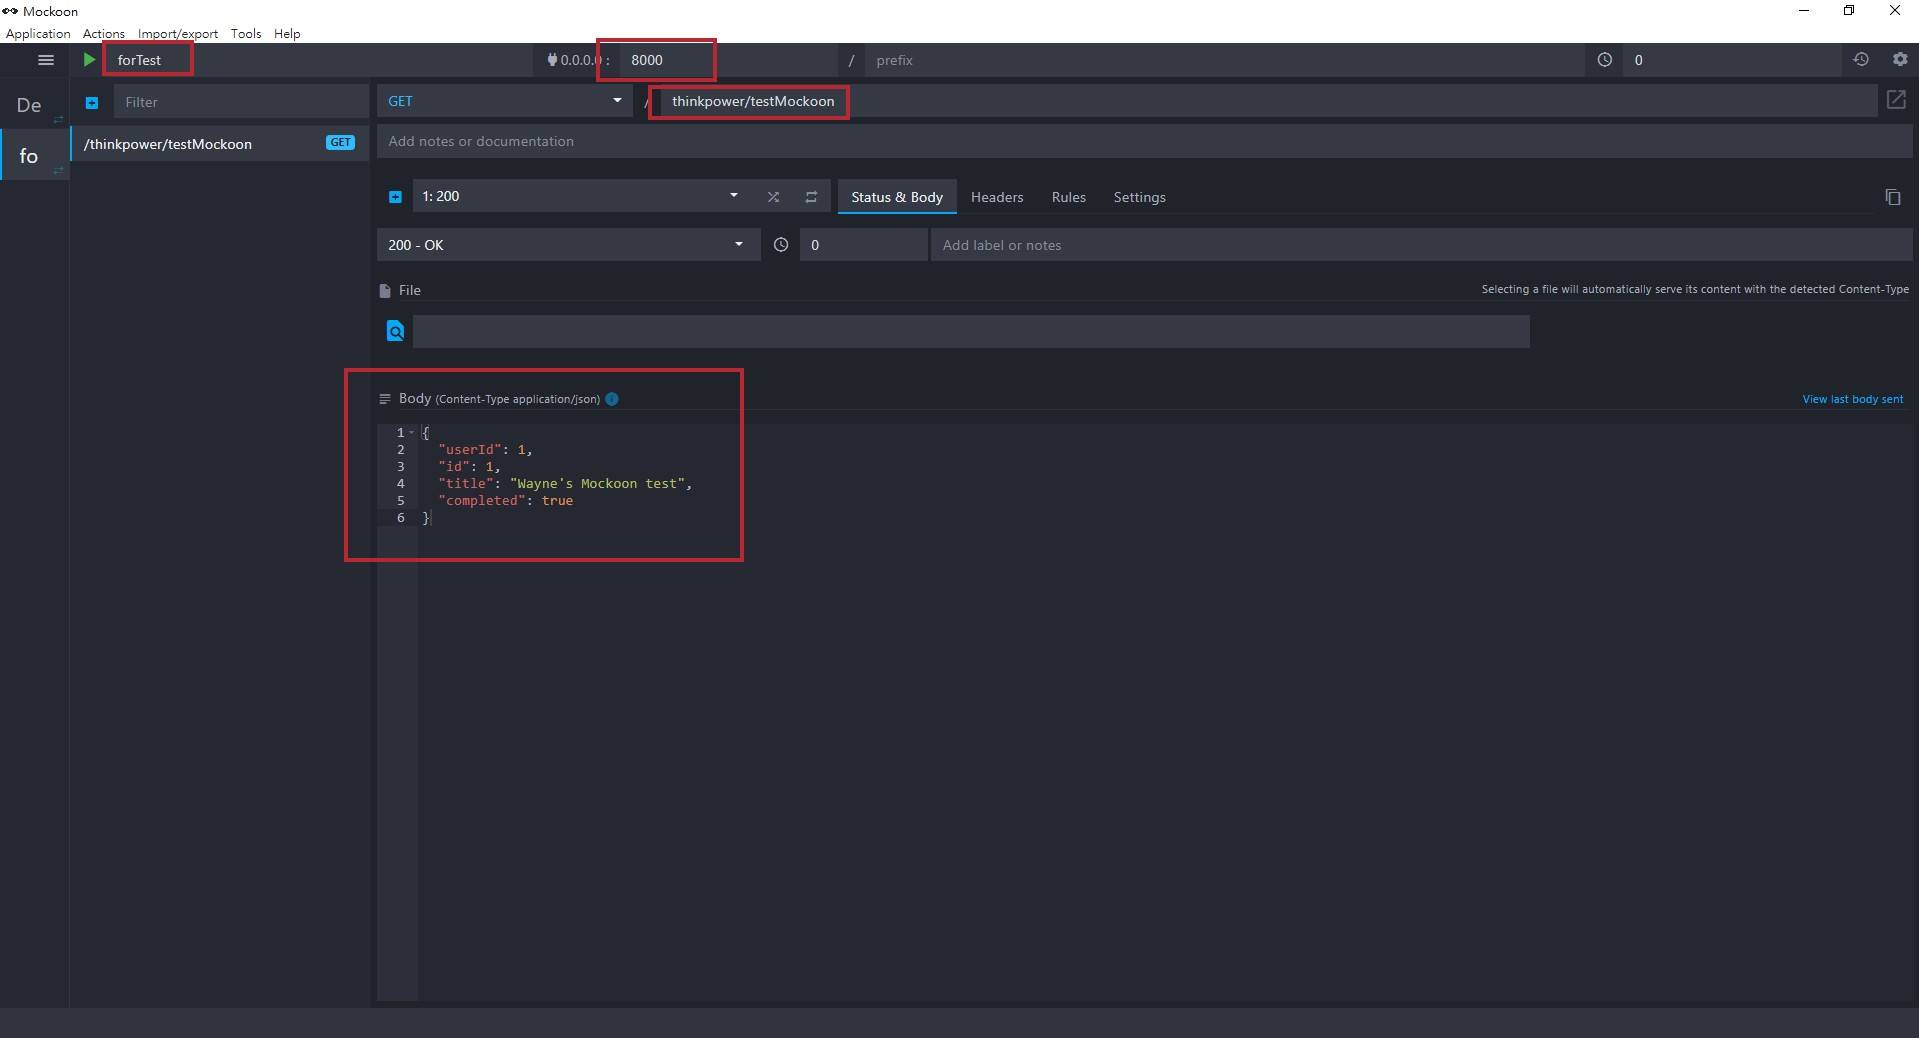Click Add notes or documentation field
This screenshot has height=1038, width=1919.
tap(1145, 141)
